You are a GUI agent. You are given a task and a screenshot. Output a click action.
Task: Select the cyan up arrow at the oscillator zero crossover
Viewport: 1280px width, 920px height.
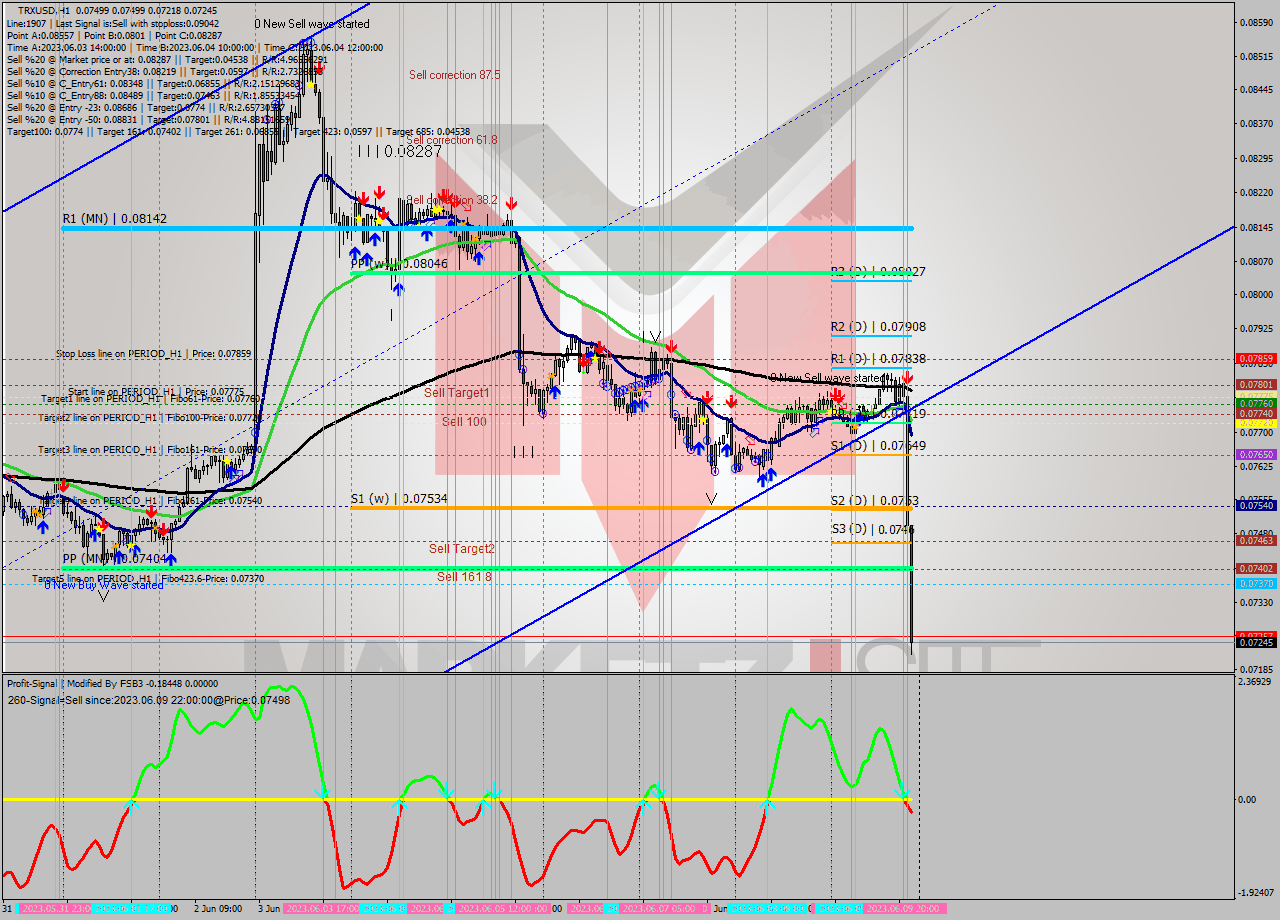pyautogui.click(x=131, y=803)
